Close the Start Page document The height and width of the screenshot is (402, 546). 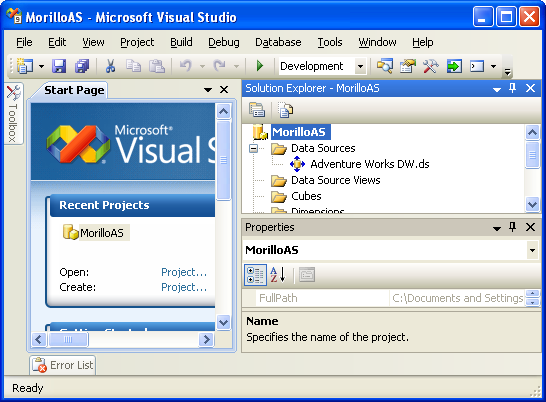coord(224,90)
